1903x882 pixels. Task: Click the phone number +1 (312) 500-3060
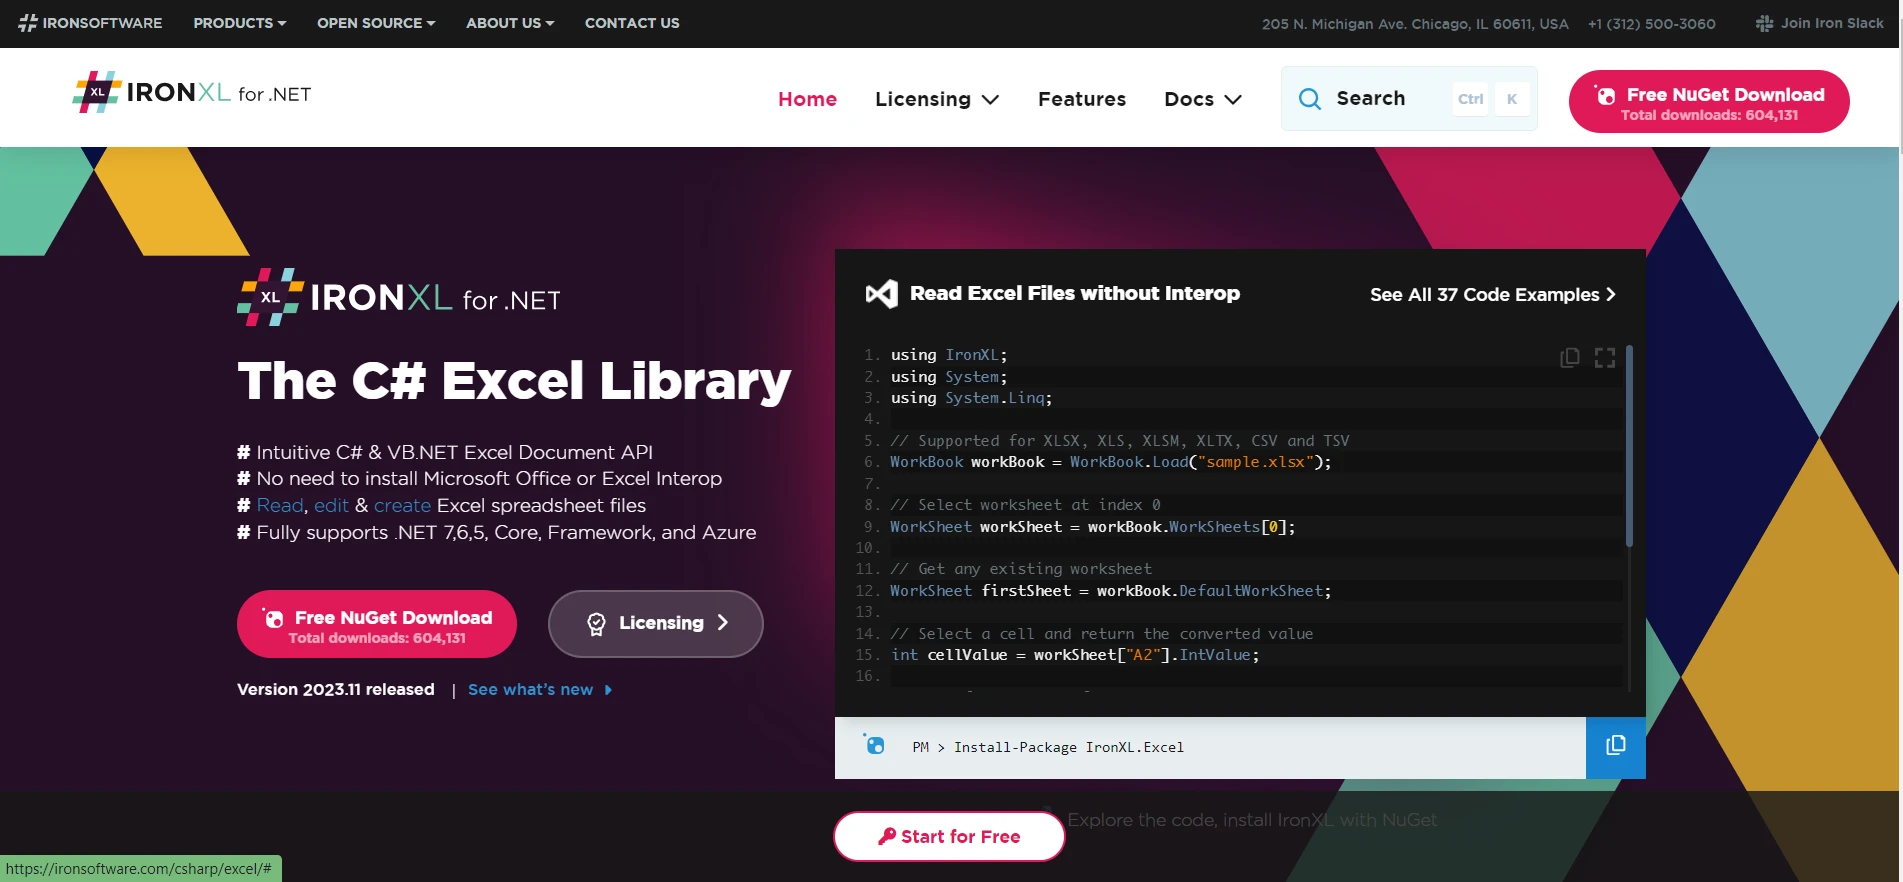pos(1651,24)
